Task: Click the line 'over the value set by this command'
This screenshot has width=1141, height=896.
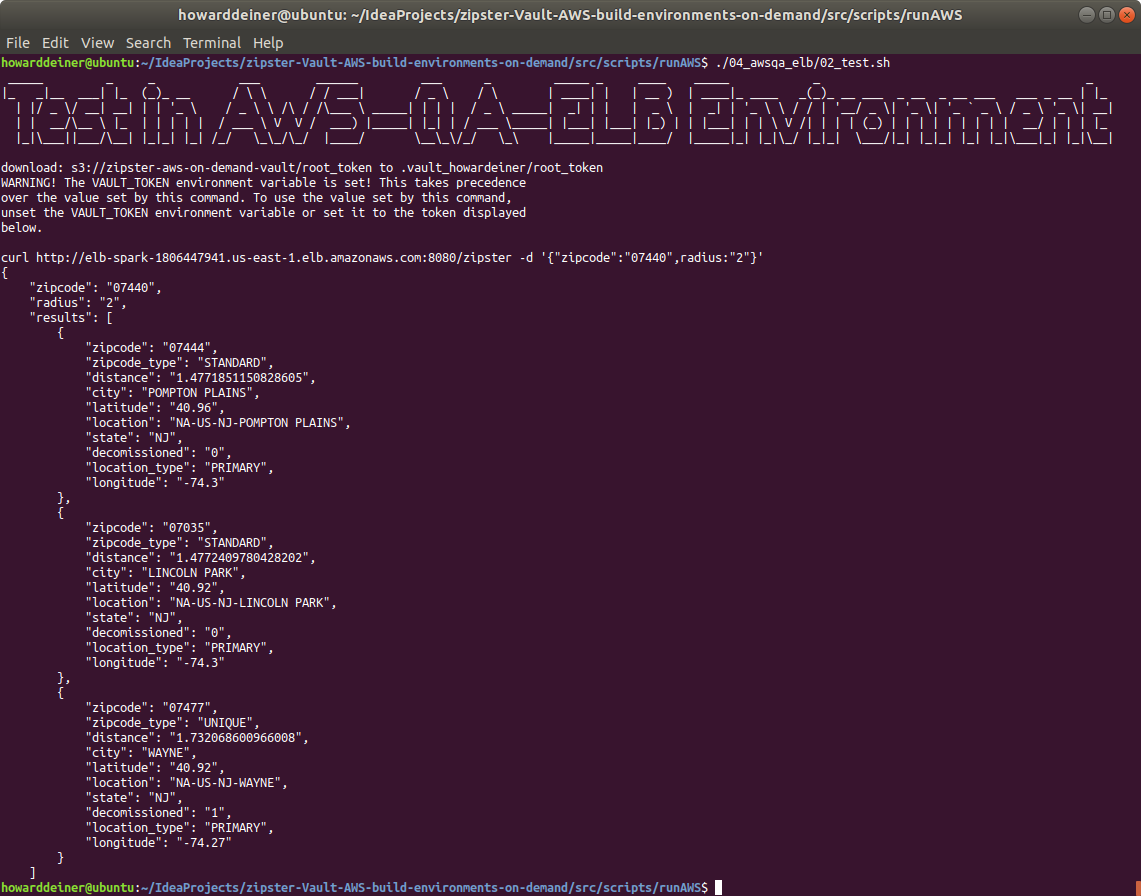Action: click(x=256, y=198)
